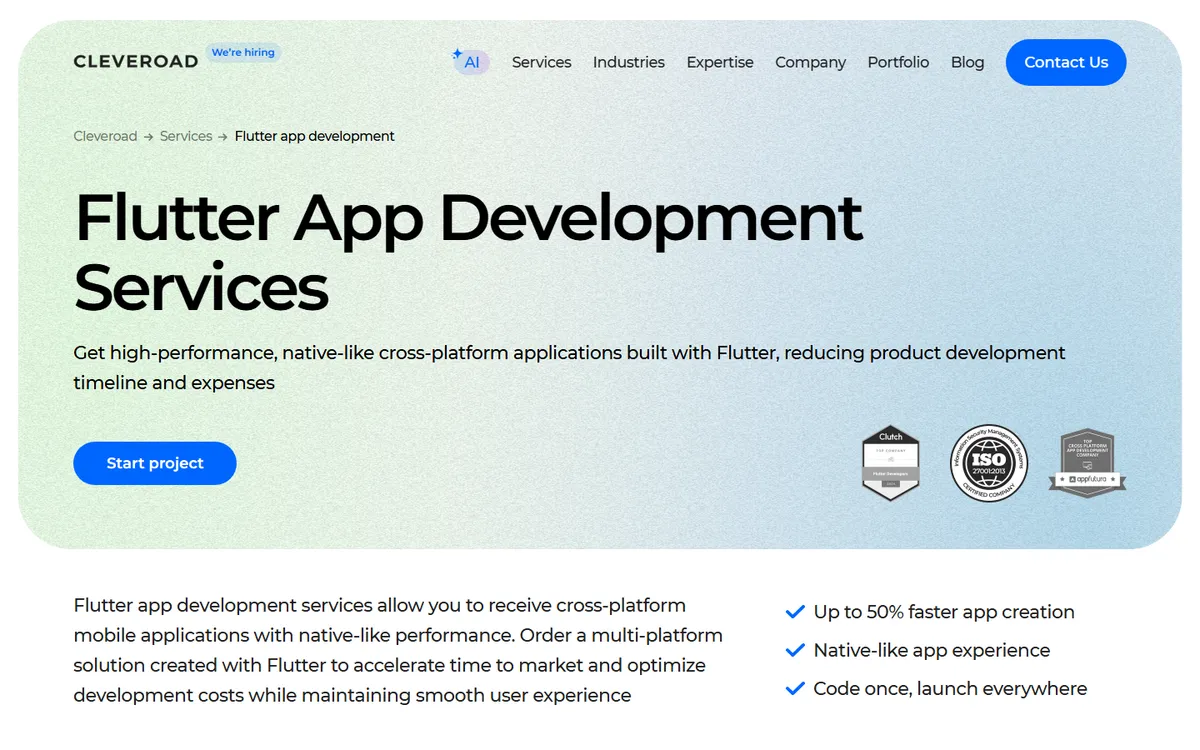Click the AppFutura cross-platform award badge
This screenshot has width=1200, height=750.
[1087, 463]
